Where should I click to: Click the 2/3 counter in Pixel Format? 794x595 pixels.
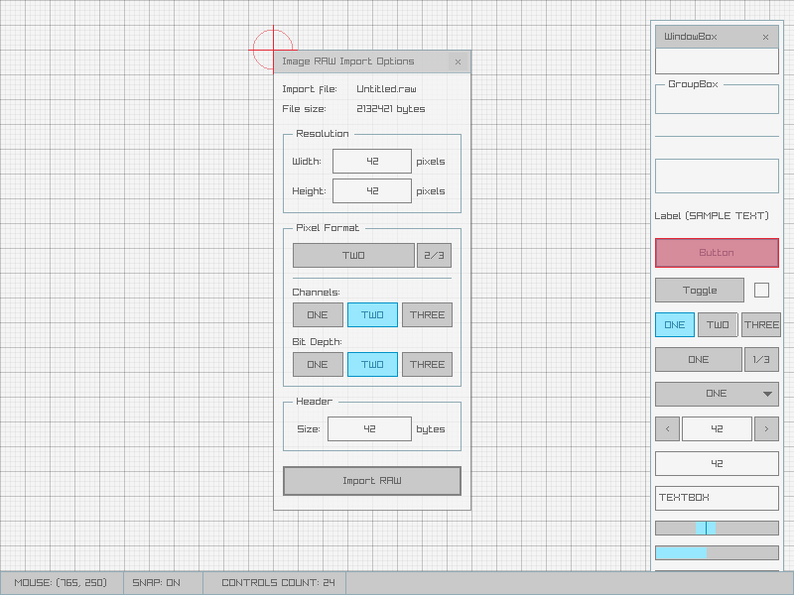(x=434, y=255)
